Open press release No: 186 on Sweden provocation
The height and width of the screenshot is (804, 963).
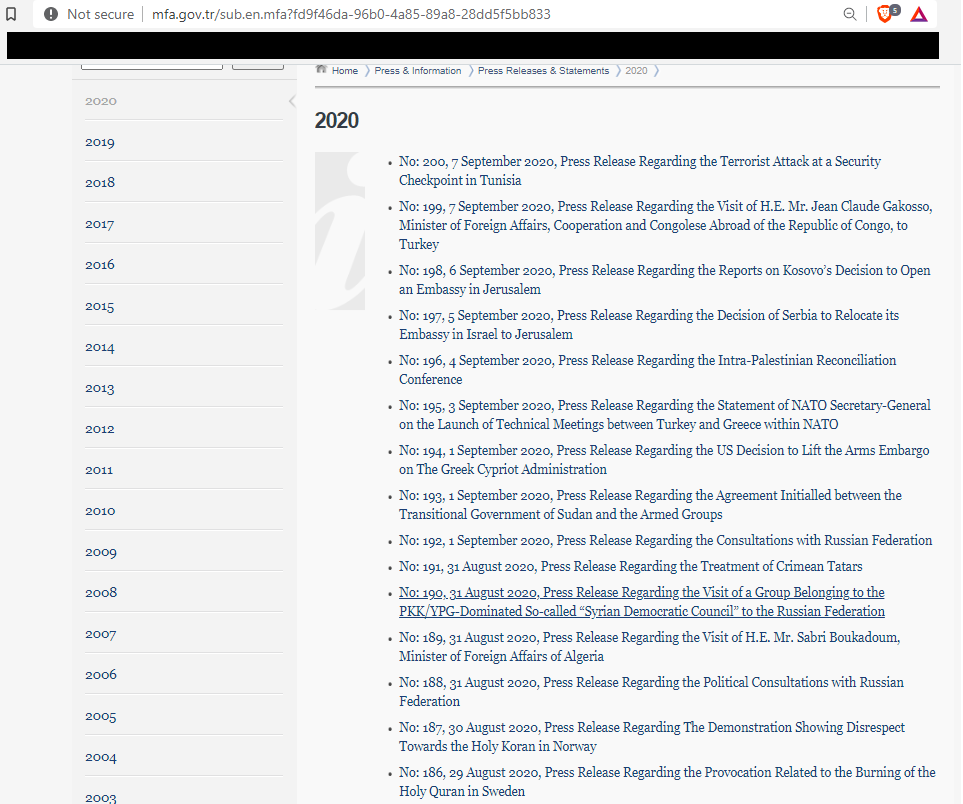click(668, 781)
